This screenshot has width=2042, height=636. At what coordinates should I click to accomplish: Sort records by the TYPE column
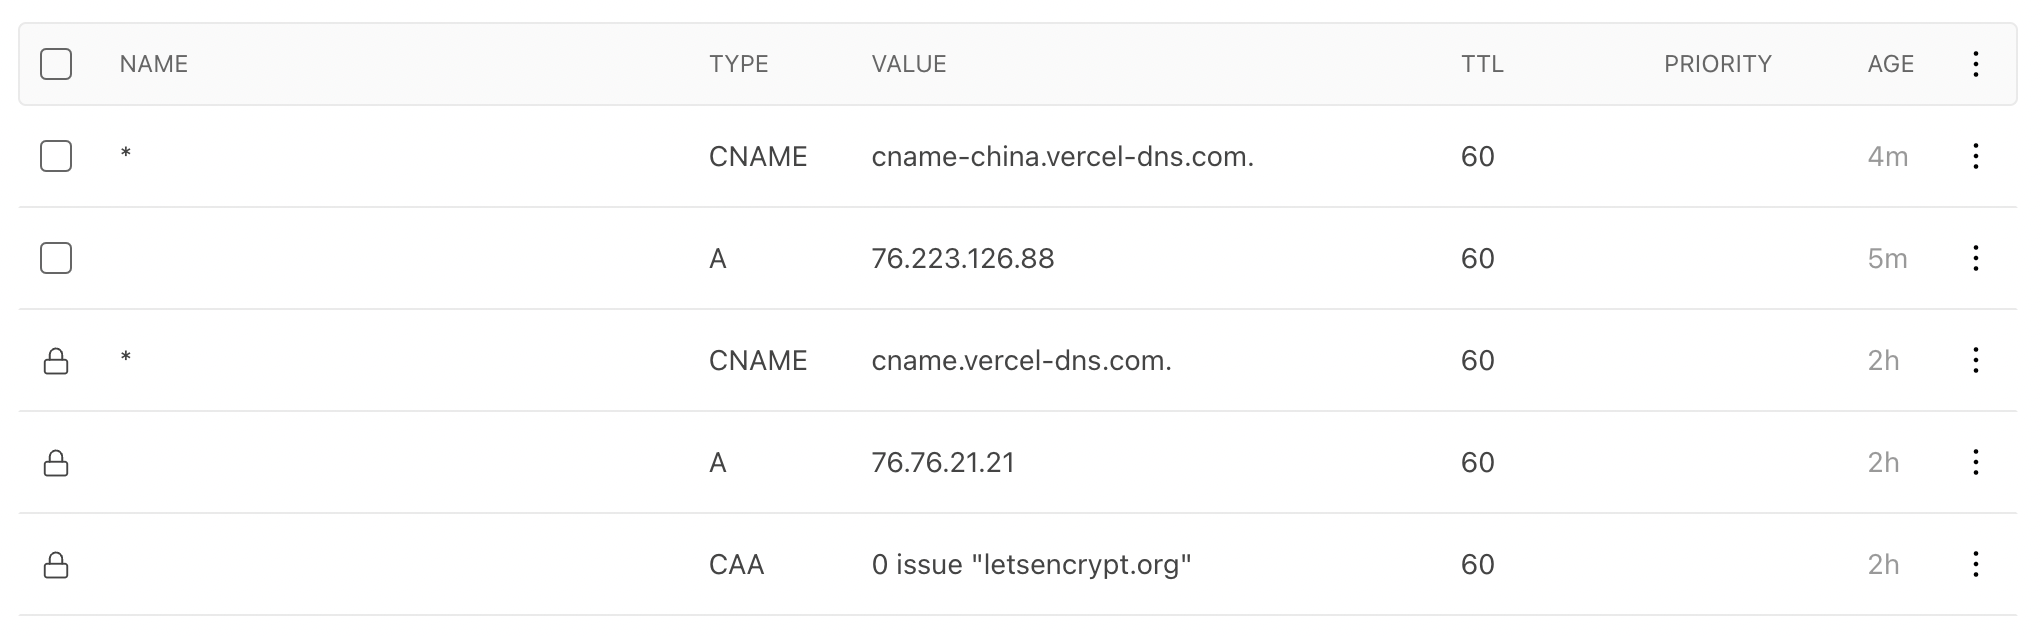[x=738, y=64]
